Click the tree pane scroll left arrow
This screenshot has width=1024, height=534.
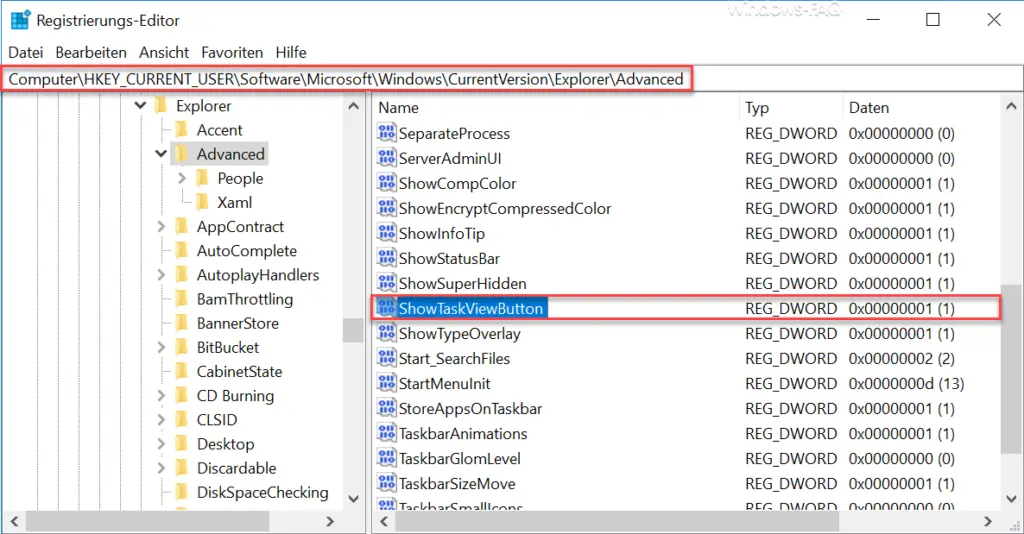(14, 521)
